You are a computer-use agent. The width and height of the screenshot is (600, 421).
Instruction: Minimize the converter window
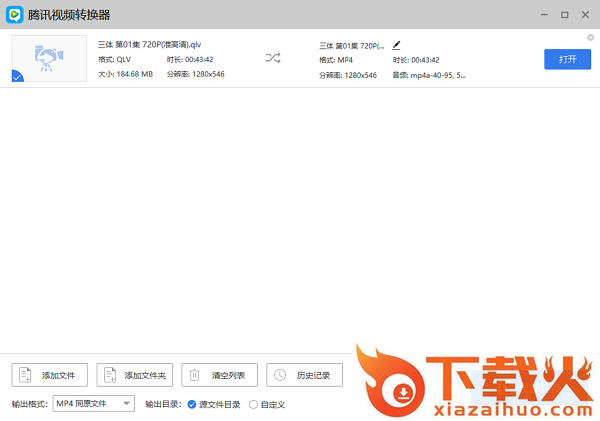pos(544,15)
